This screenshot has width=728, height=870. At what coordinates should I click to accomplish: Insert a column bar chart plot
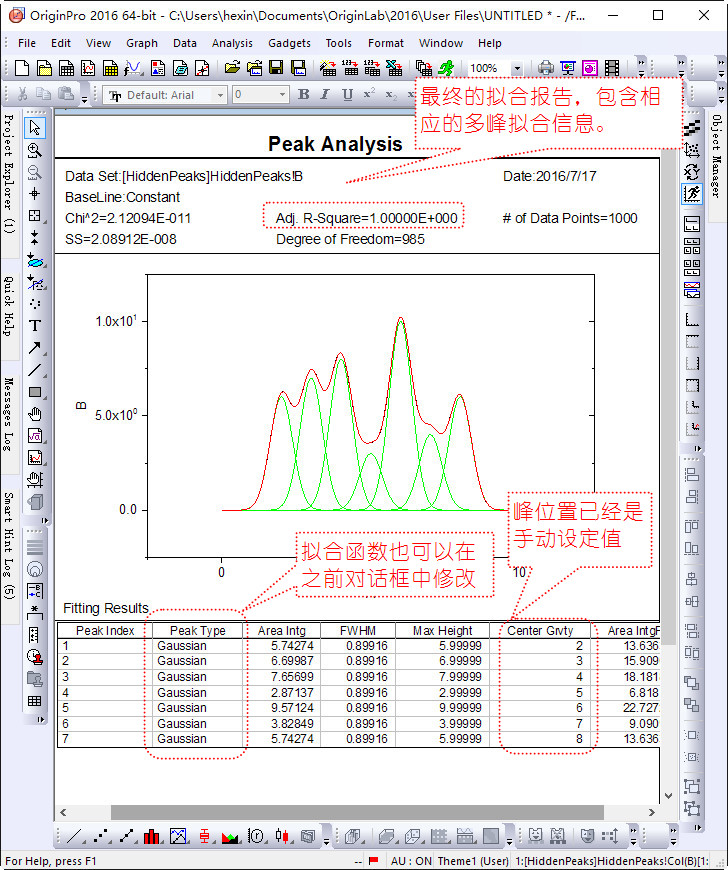(x=153, y=835)
